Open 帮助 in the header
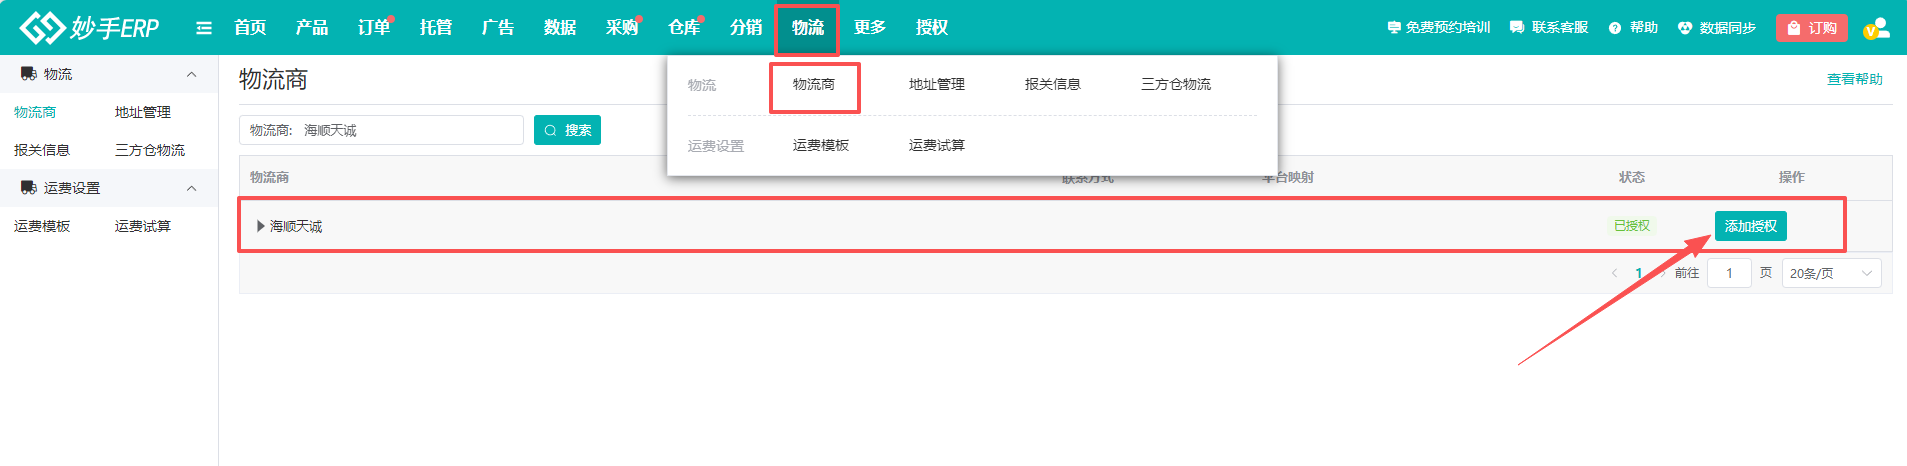 tap(1633, 28)
